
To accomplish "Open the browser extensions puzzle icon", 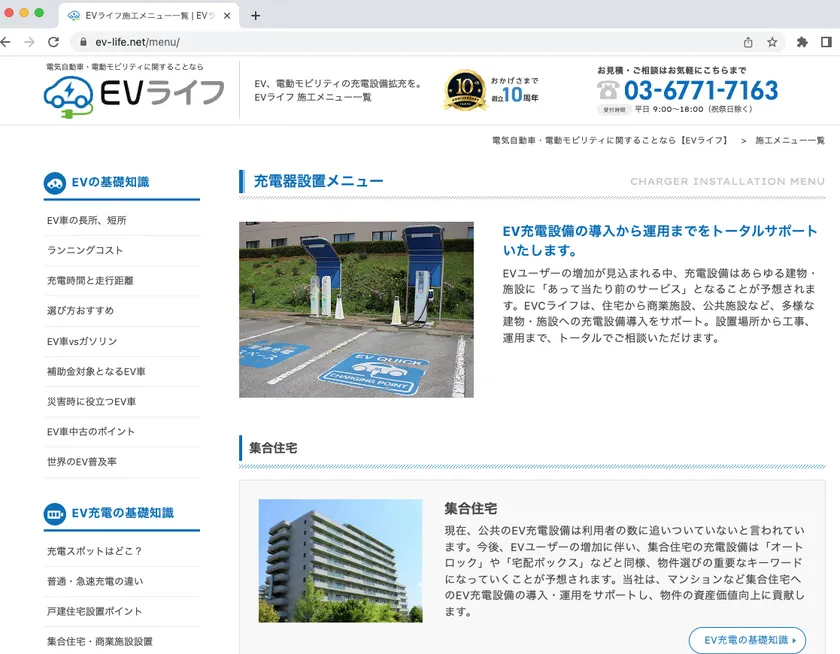I will pyautogui.click(x=802, y=42).
